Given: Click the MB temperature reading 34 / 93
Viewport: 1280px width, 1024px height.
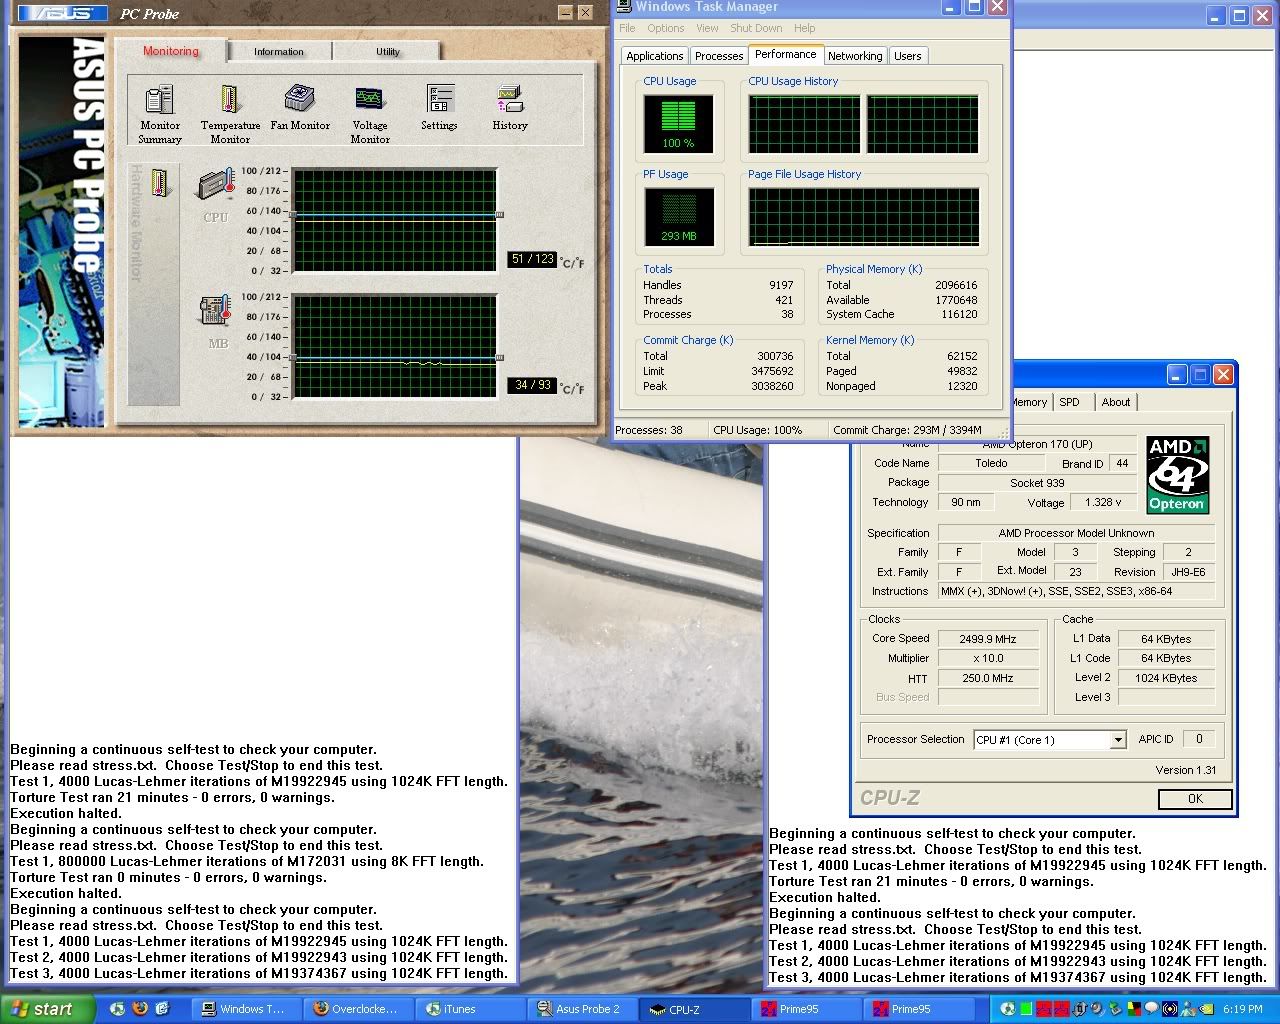Looking at the screenshot, I should click(x=532, y=385).
